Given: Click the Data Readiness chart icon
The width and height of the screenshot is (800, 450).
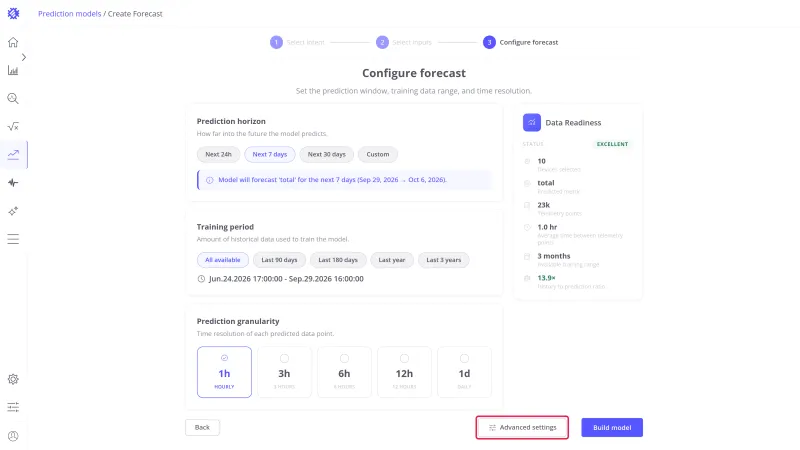Looking at the screenshot, I should 532,122.
